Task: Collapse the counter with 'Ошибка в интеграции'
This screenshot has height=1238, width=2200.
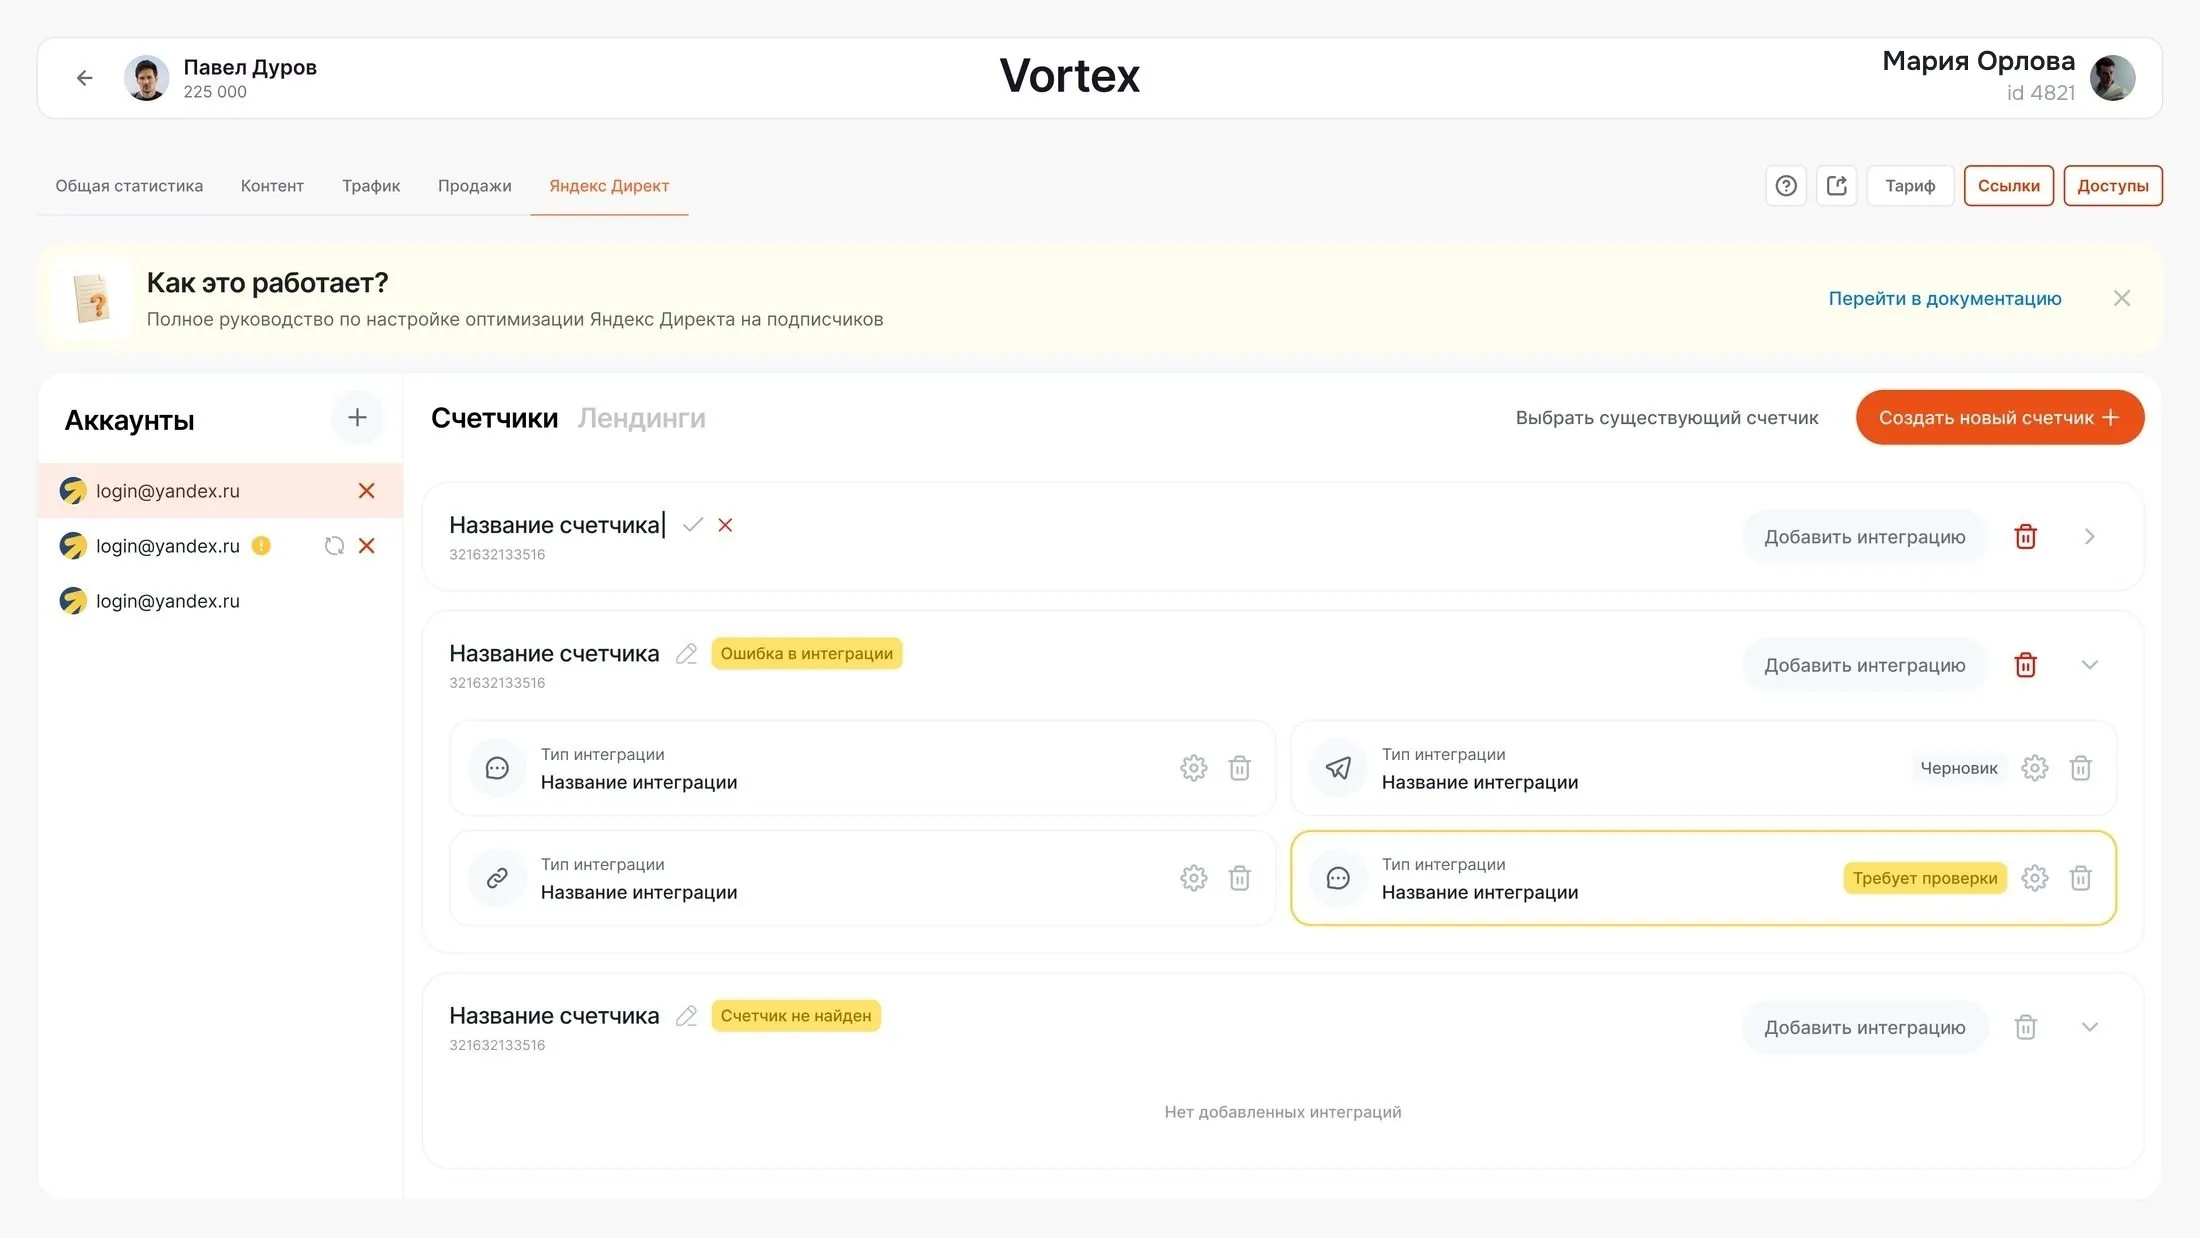Action: coord(2090,665)
